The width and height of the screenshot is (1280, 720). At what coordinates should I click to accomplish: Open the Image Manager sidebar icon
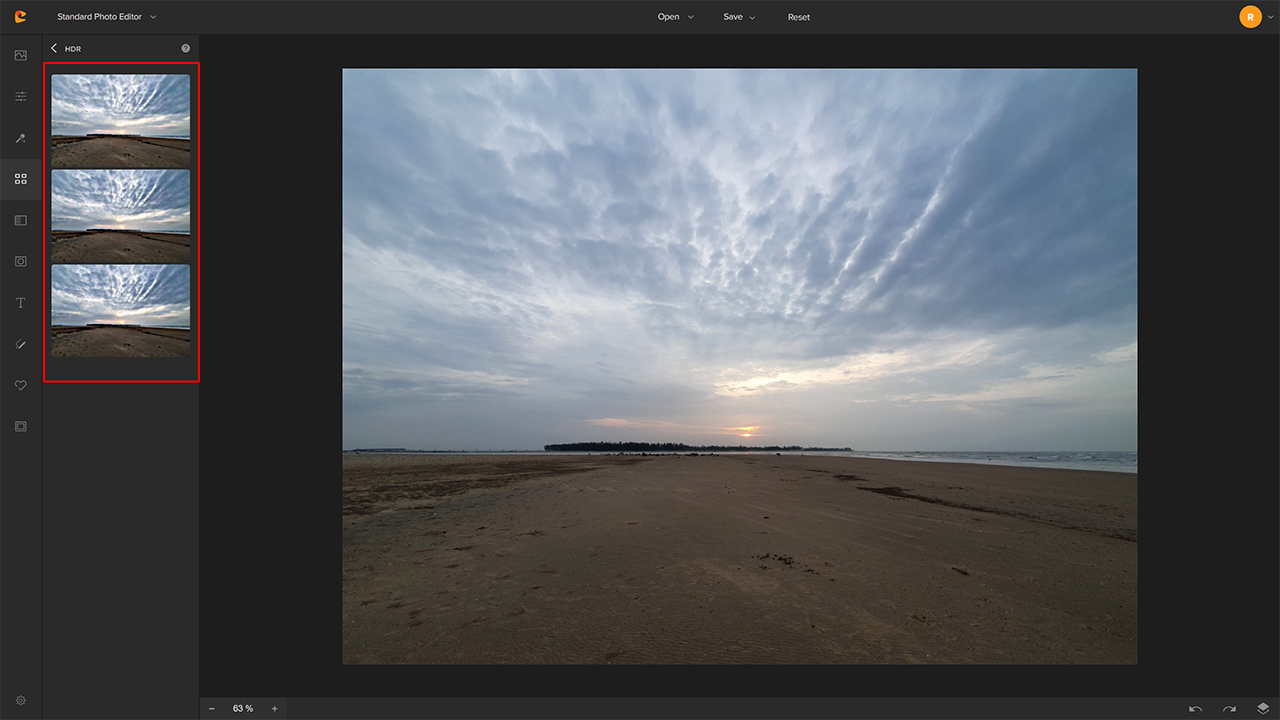coord(20,55)
